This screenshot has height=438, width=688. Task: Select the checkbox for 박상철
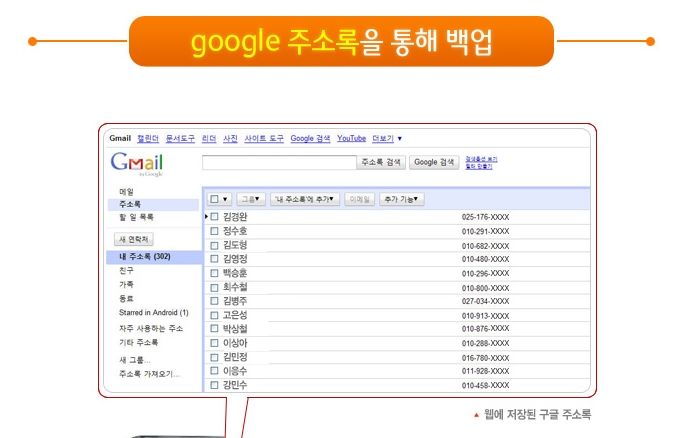click(x=215, y=328)
